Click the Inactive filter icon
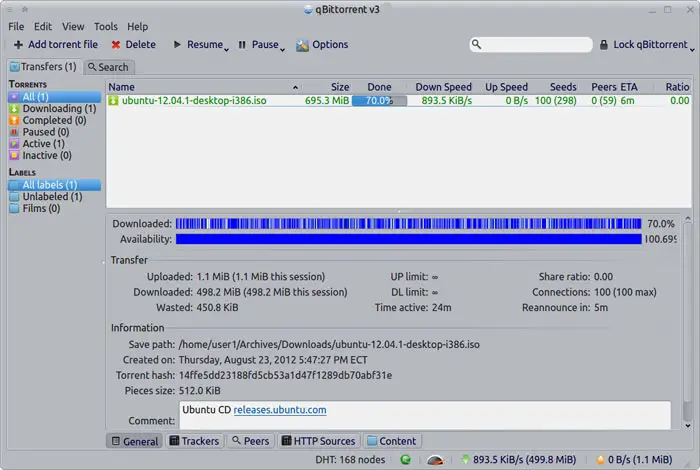700x470 pixels. click(x=14, y=155)
